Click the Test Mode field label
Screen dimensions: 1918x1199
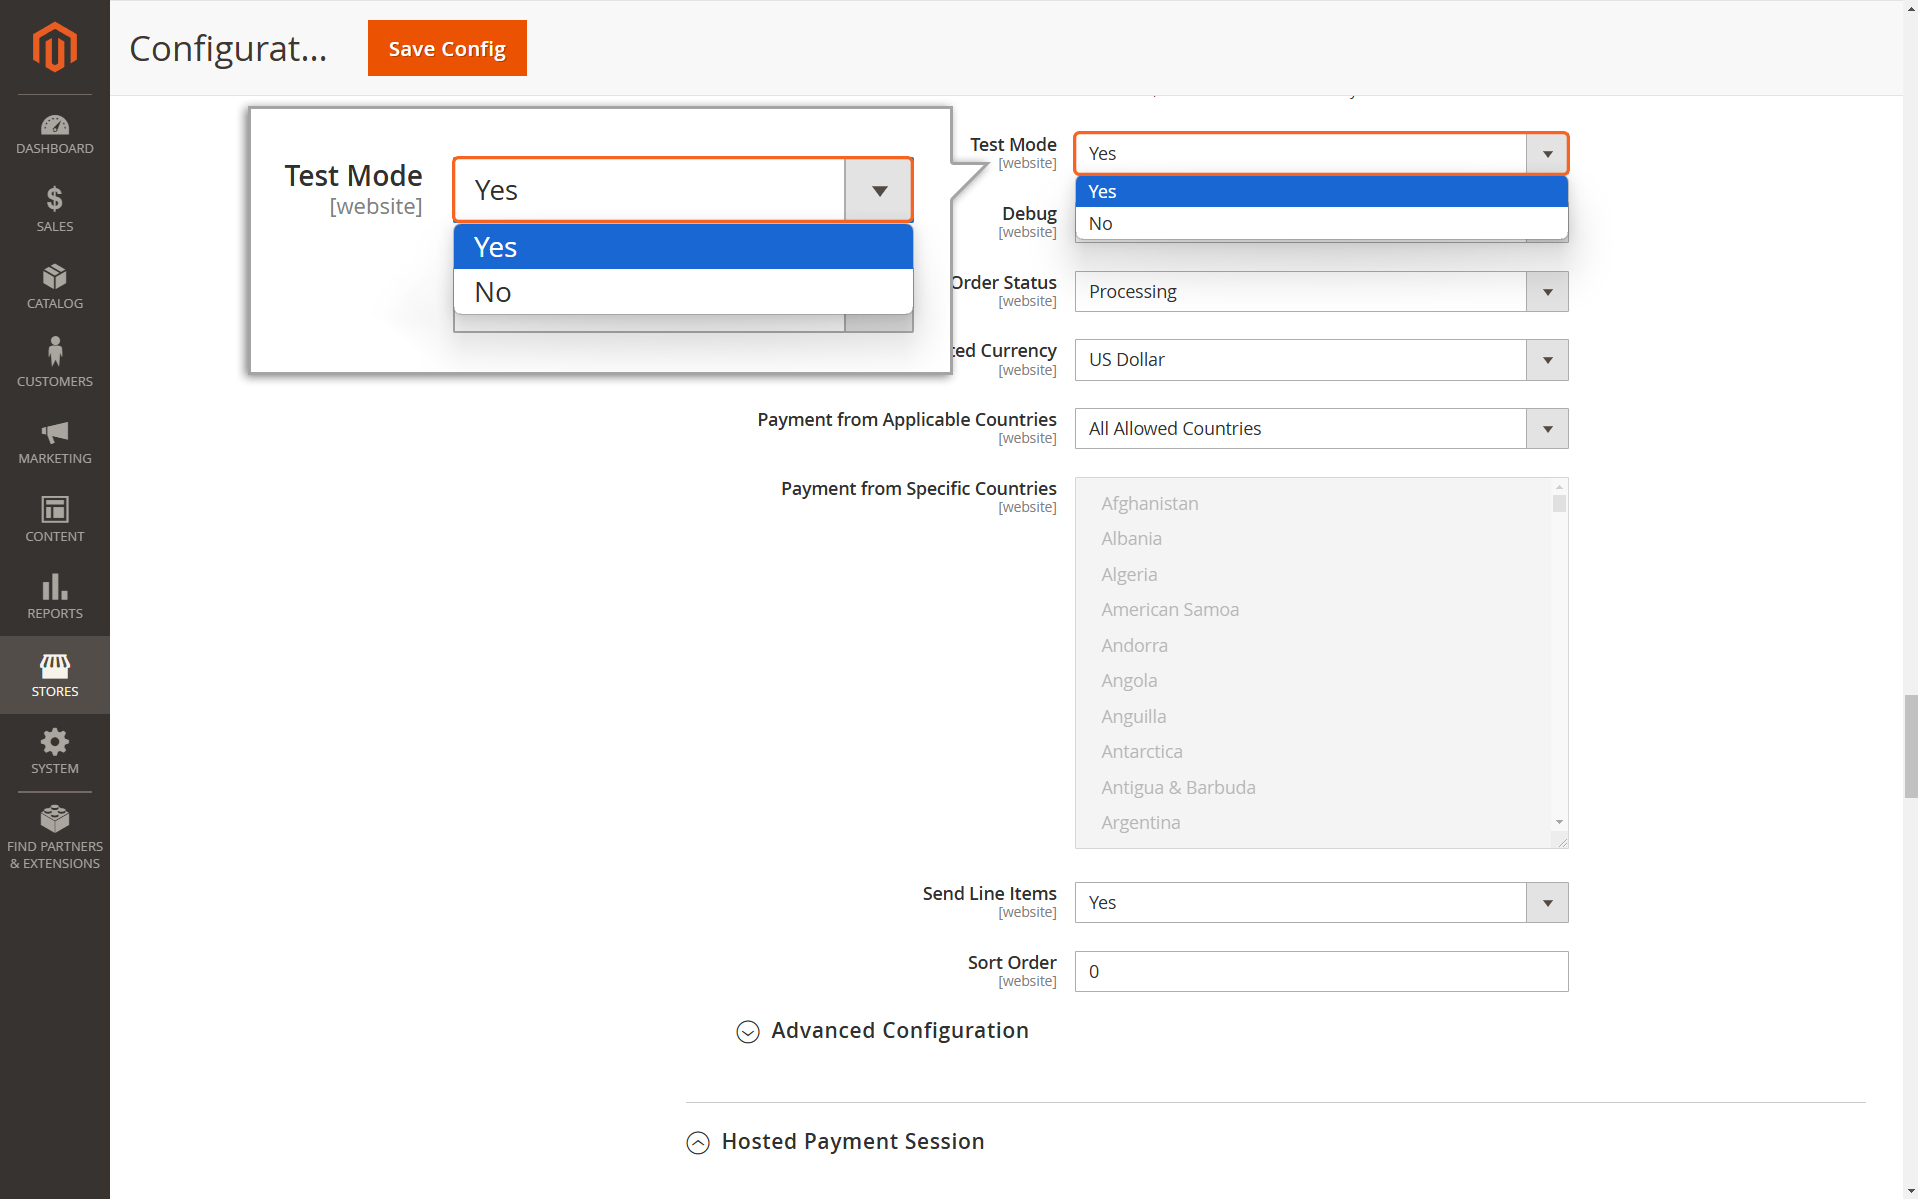click(x=1013, y=145)
